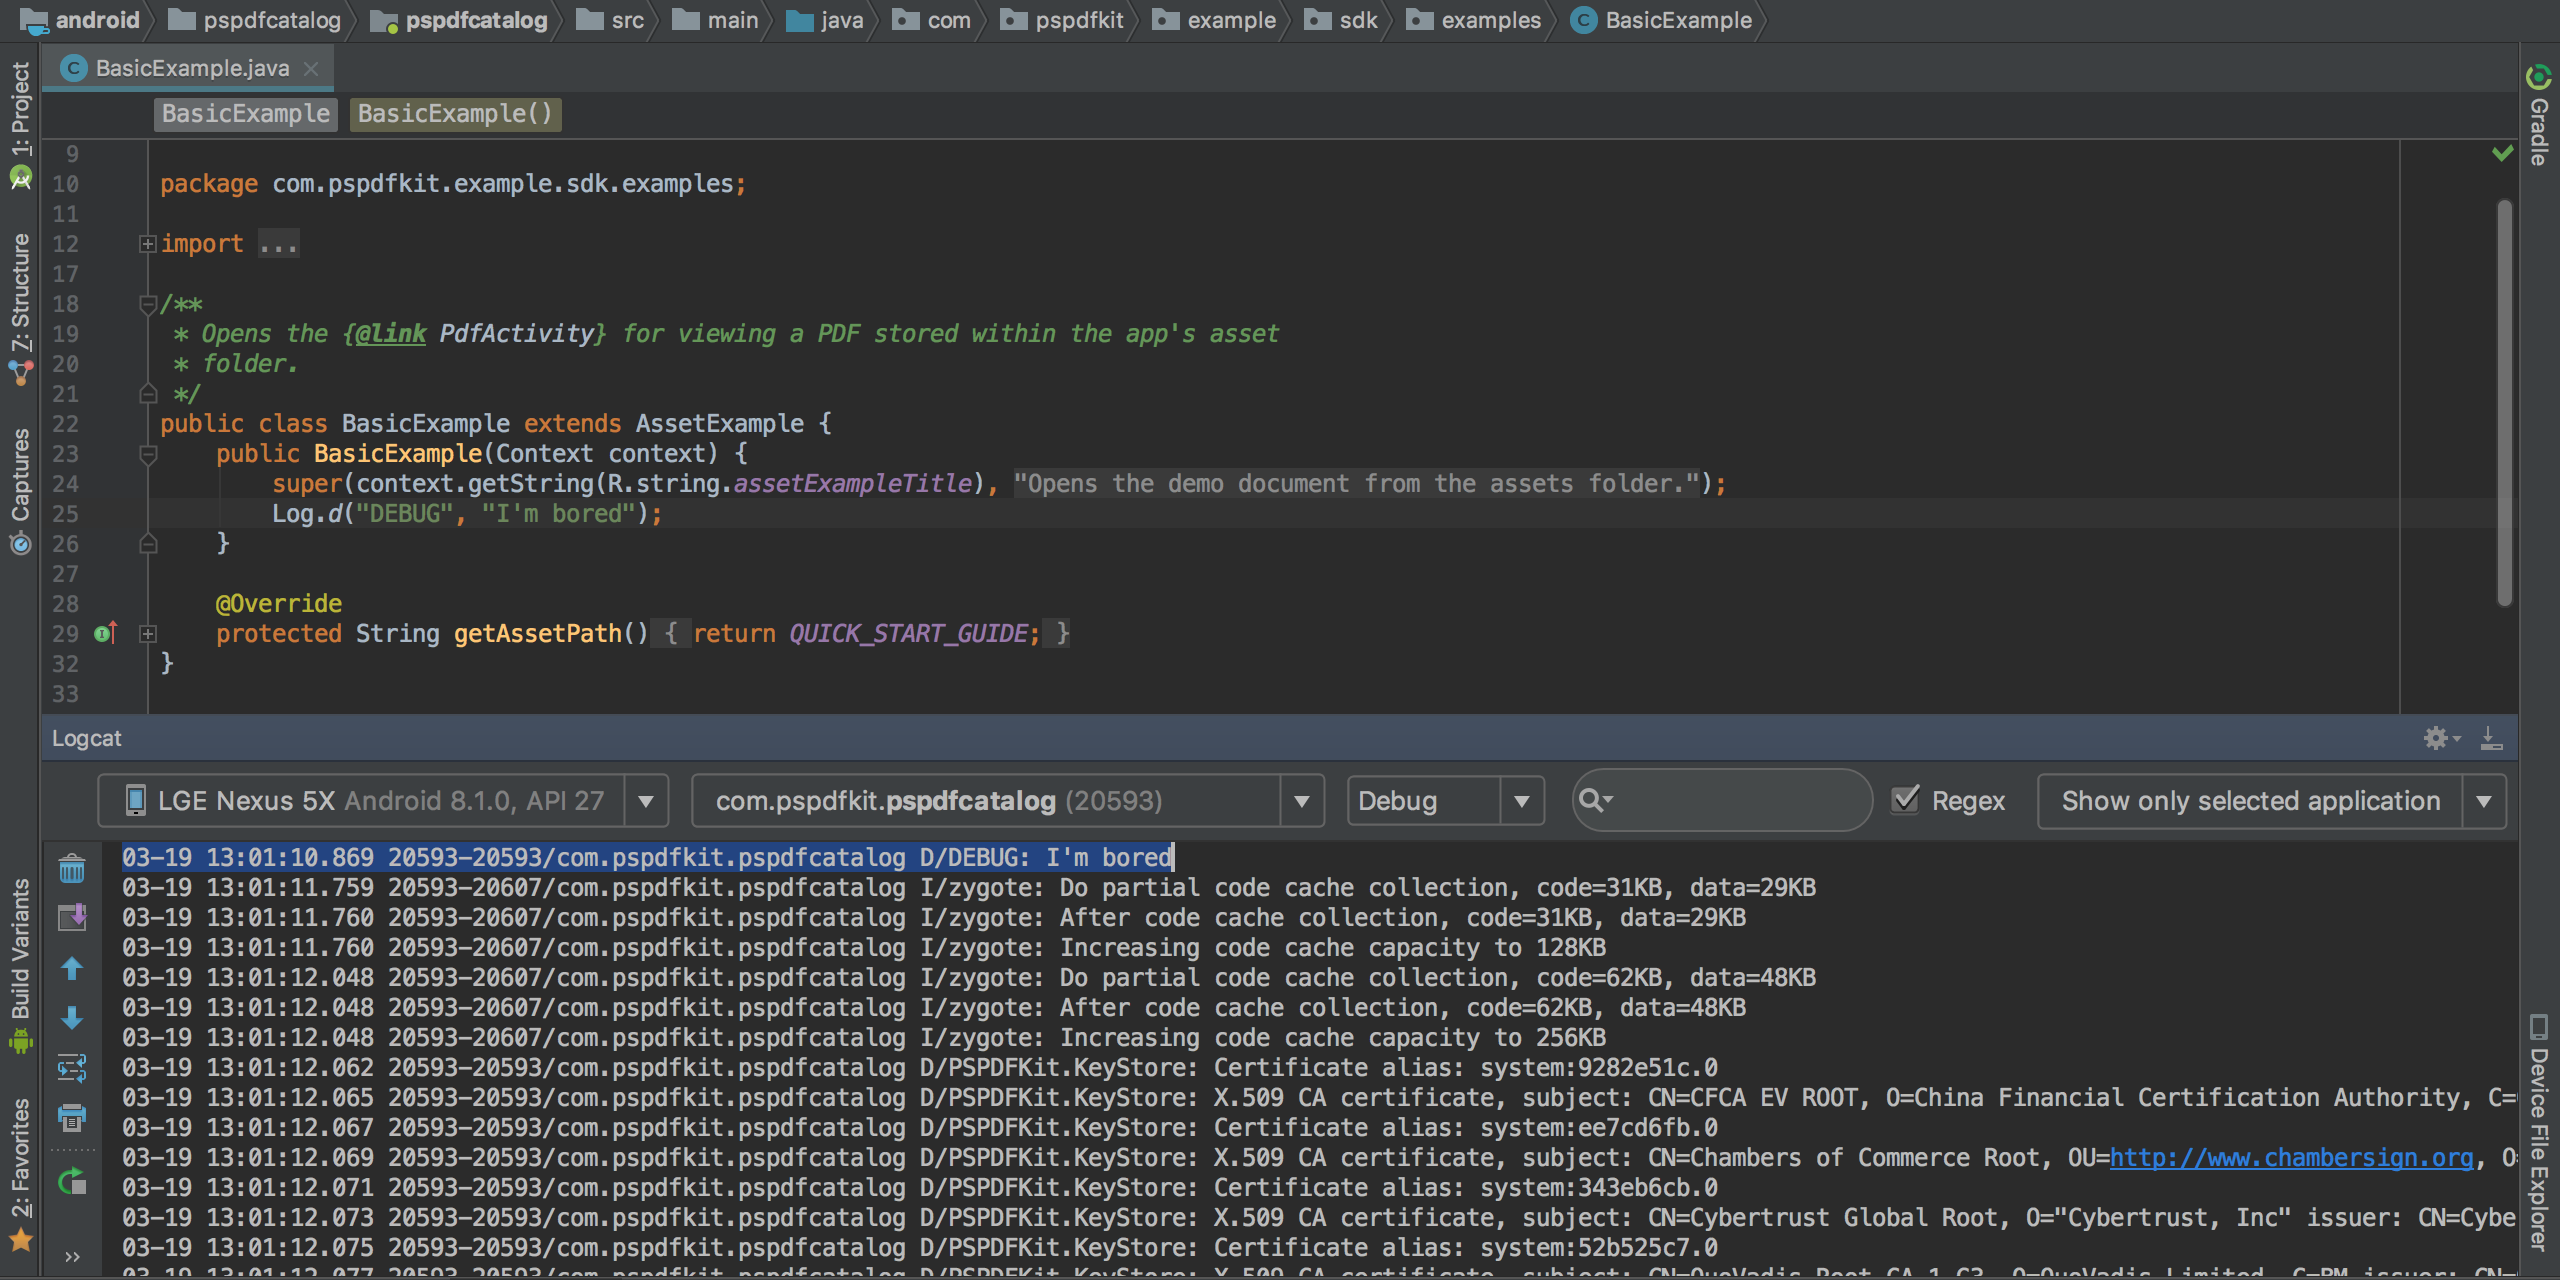Click the down stack trace arrow
Image resolution: width=2560 pixels, height=1280 pixels.
pos(72,1018)
